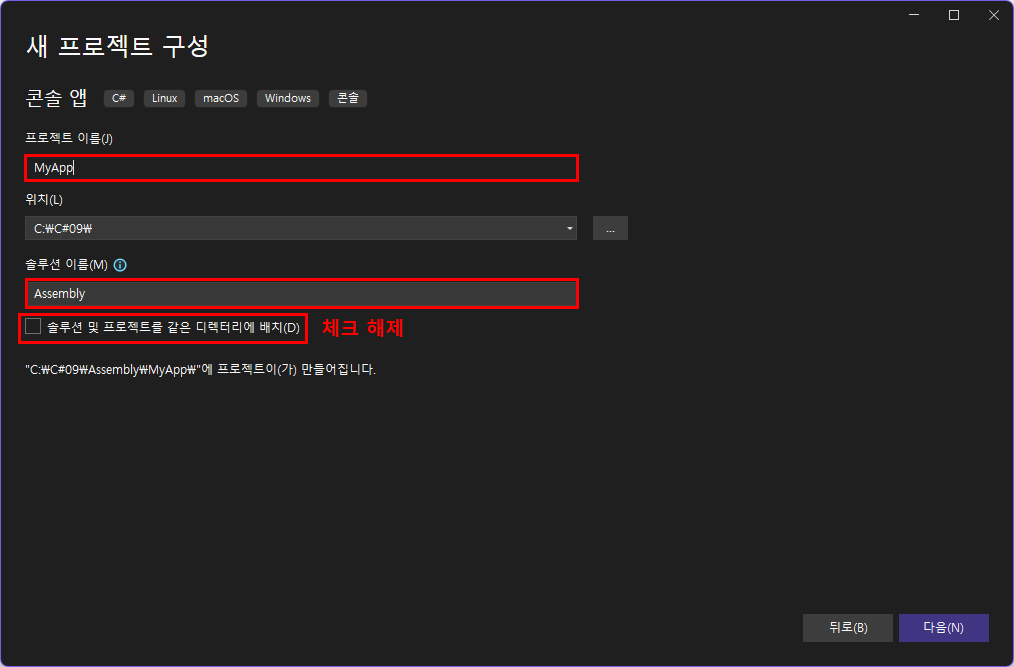Click the C# tag

119,98
